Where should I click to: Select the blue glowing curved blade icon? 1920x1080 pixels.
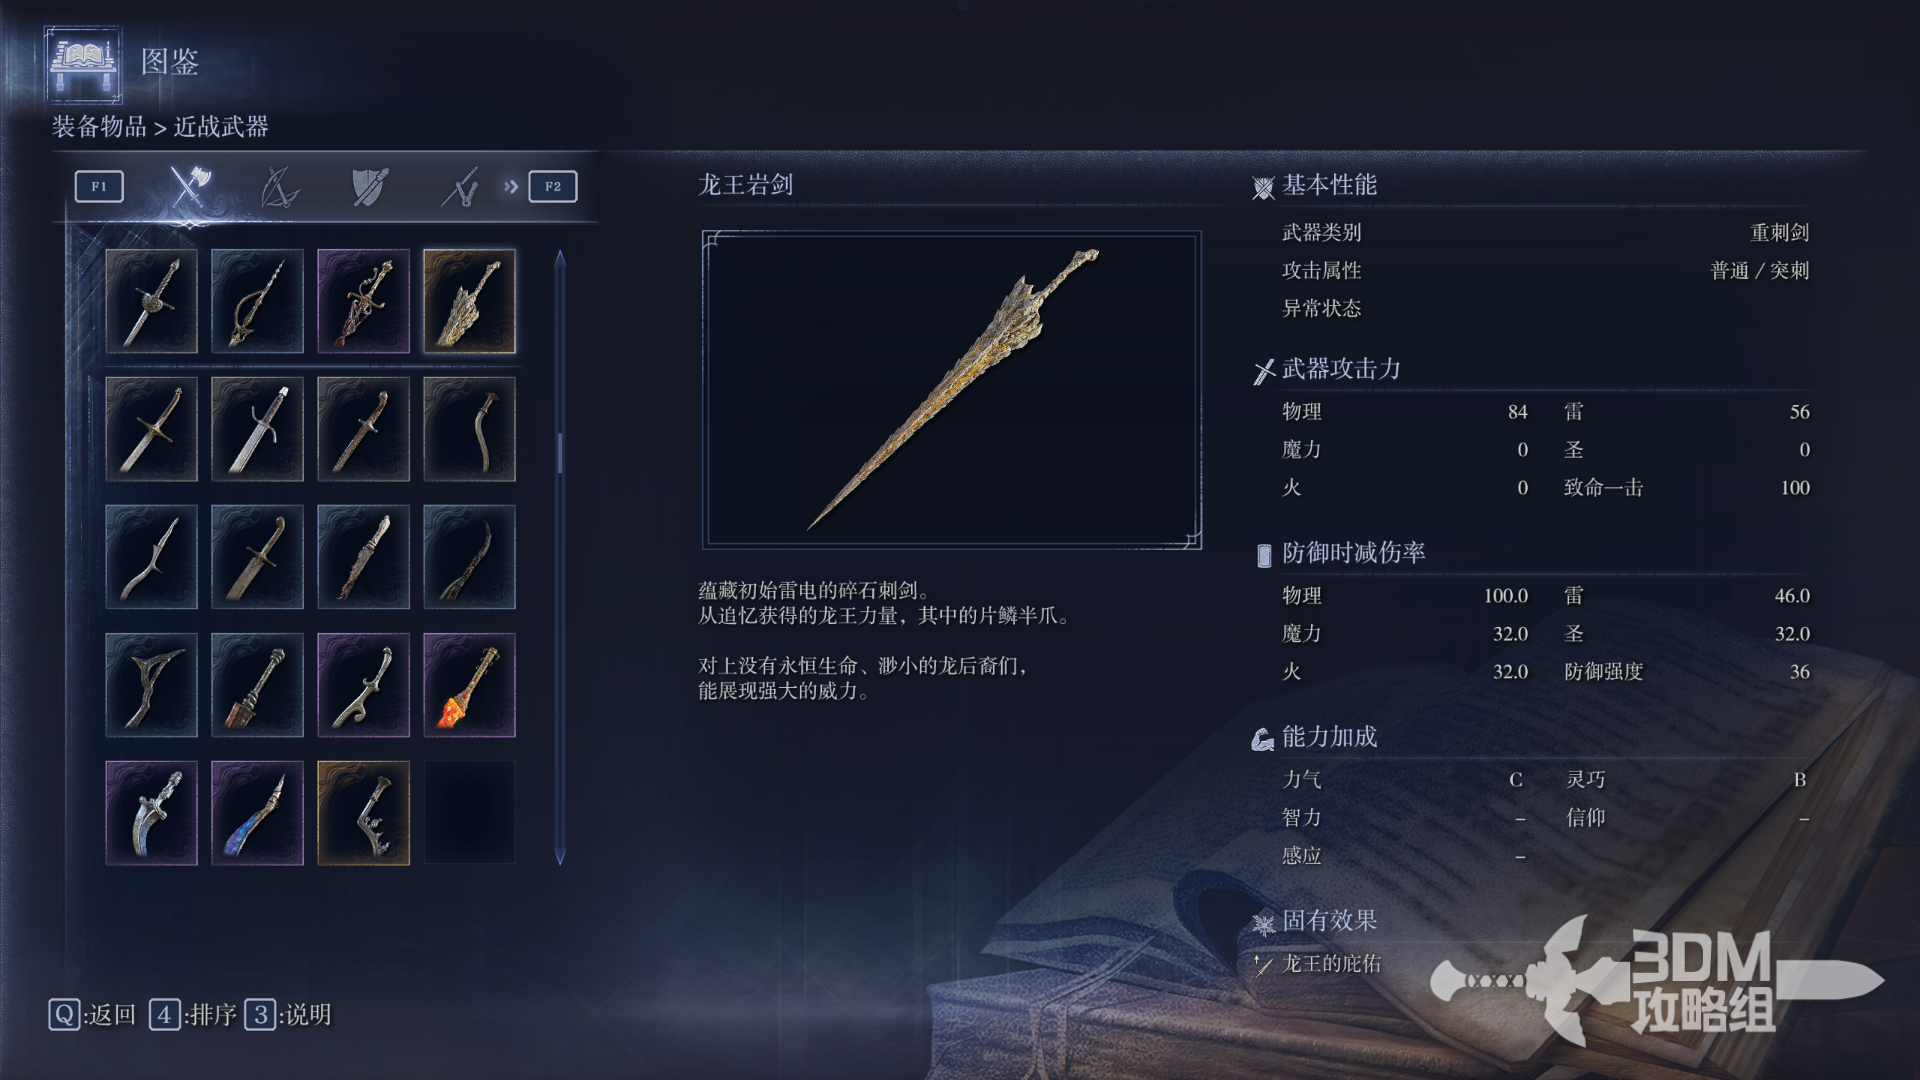[x=257, y=813]
